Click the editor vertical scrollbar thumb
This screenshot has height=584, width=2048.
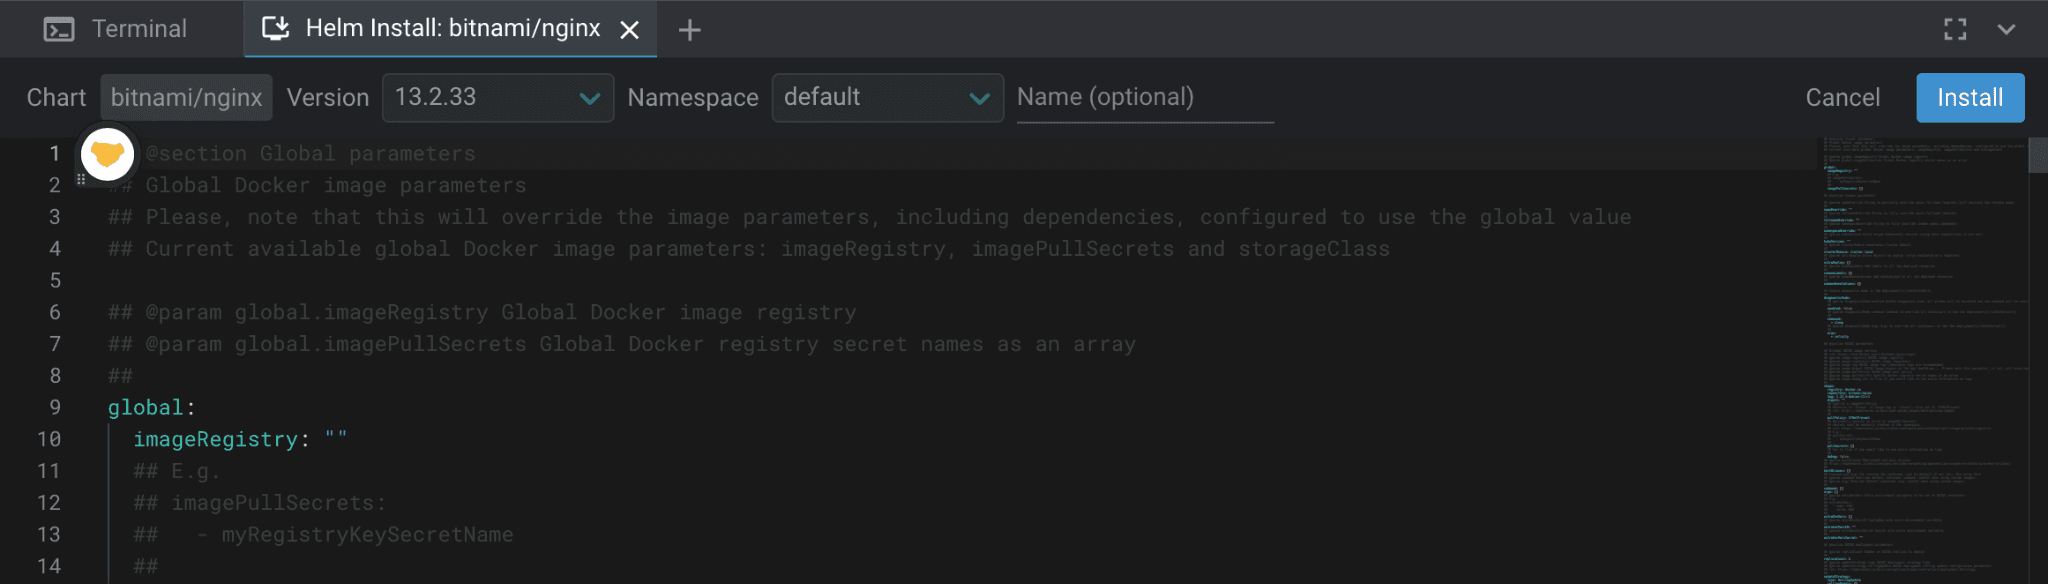tap(2038, 155)
